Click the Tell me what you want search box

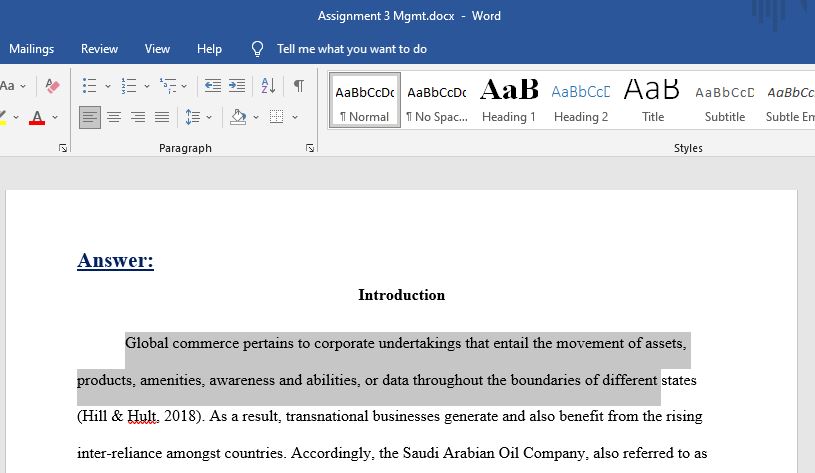click(x=351, y=49)
